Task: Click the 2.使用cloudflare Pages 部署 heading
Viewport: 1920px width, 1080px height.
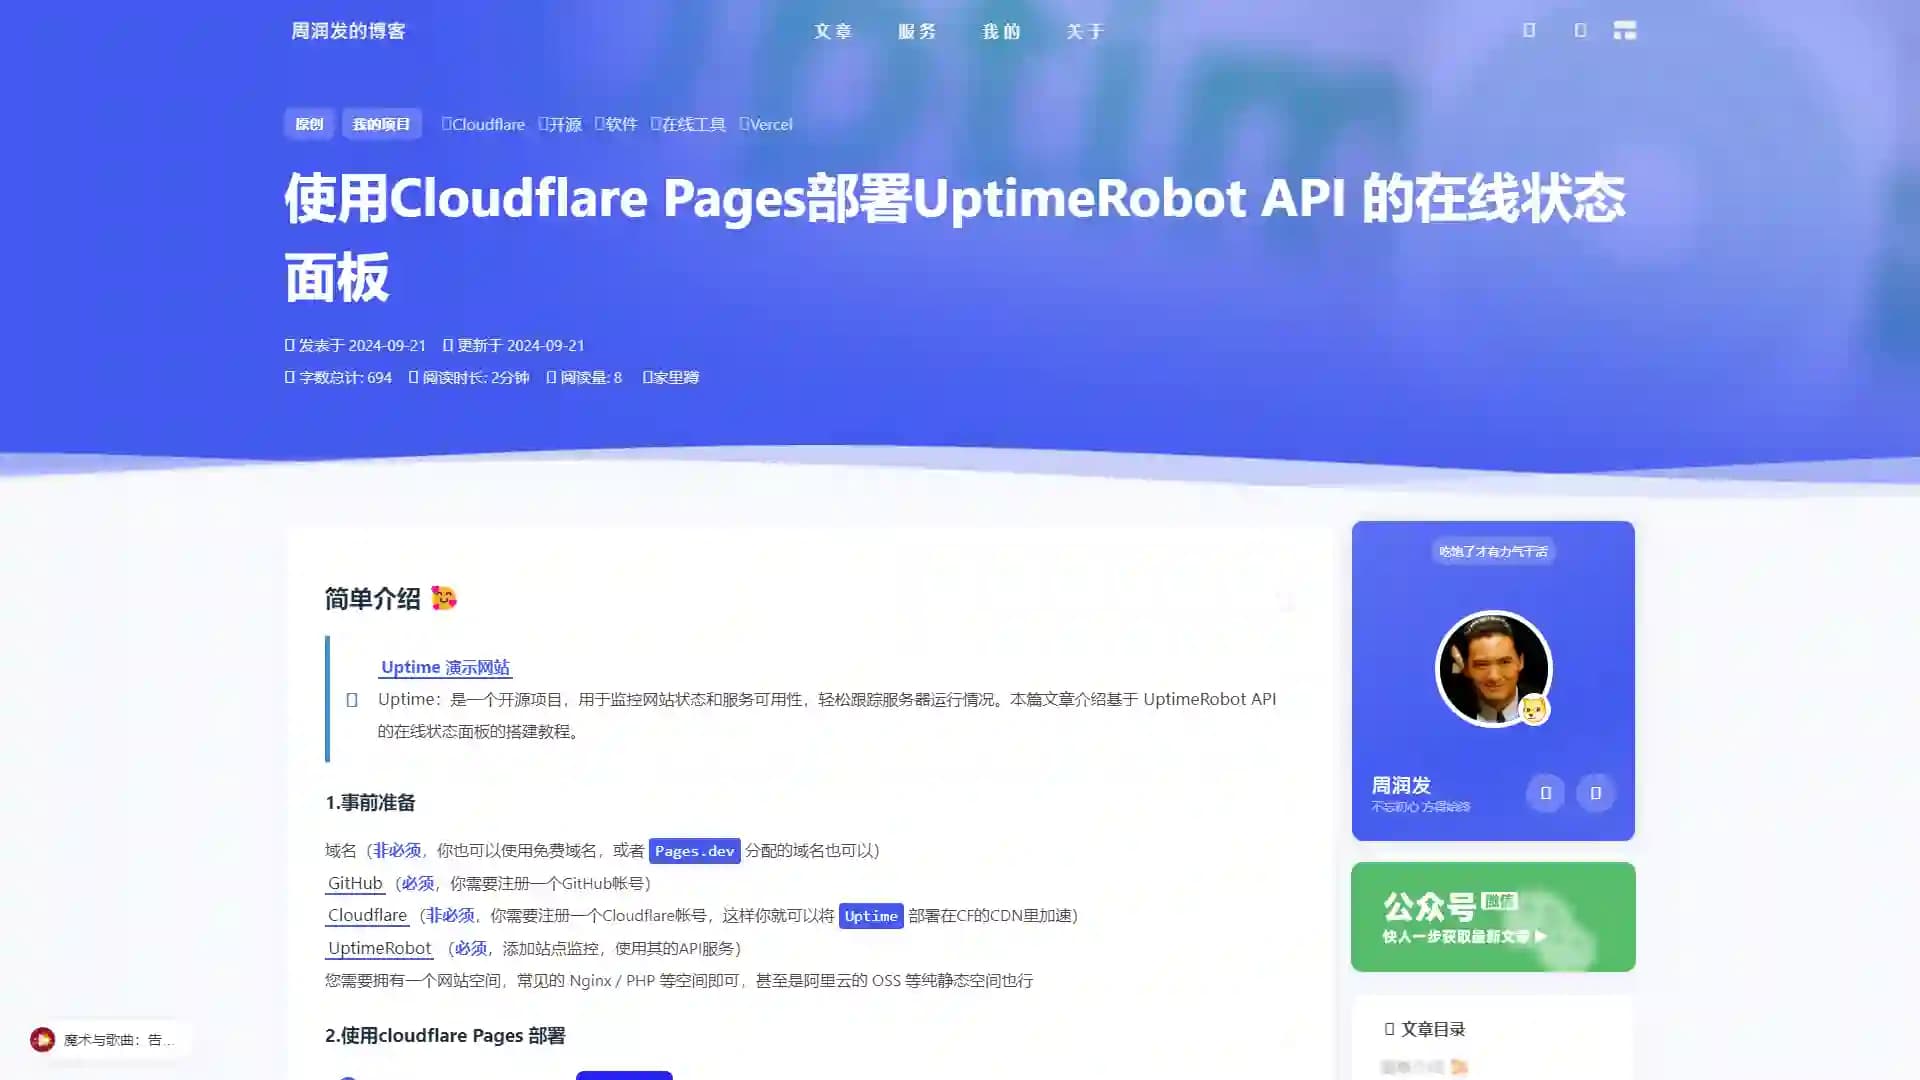Action: [x=445, y=1035]
